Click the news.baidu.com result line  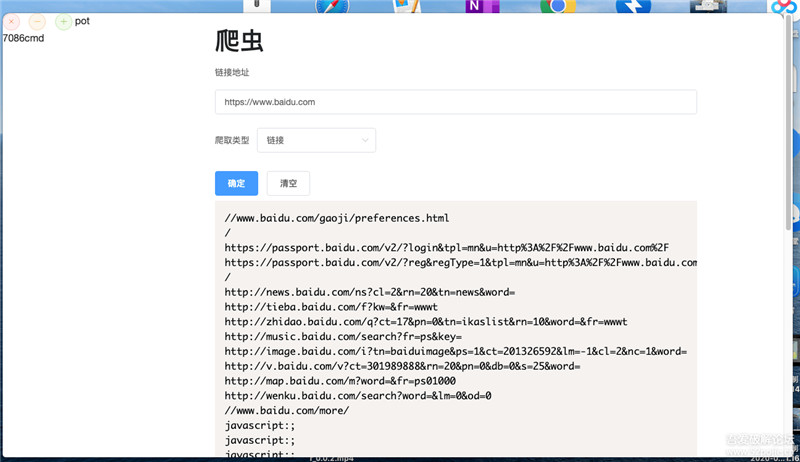pos(370,292)
